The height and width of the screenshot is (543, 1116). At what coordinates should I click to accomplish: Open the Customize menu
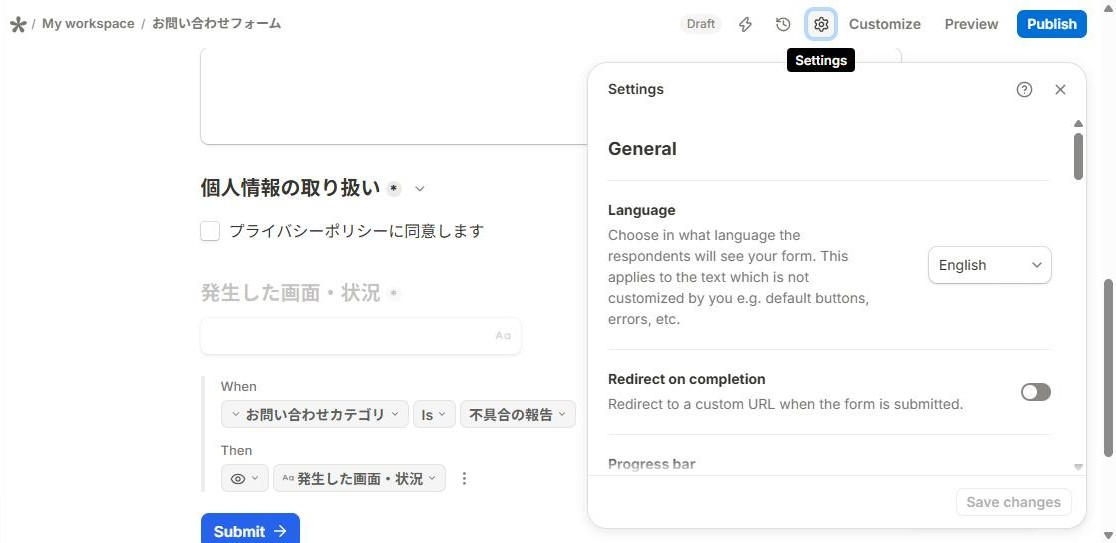pos(885,24)
